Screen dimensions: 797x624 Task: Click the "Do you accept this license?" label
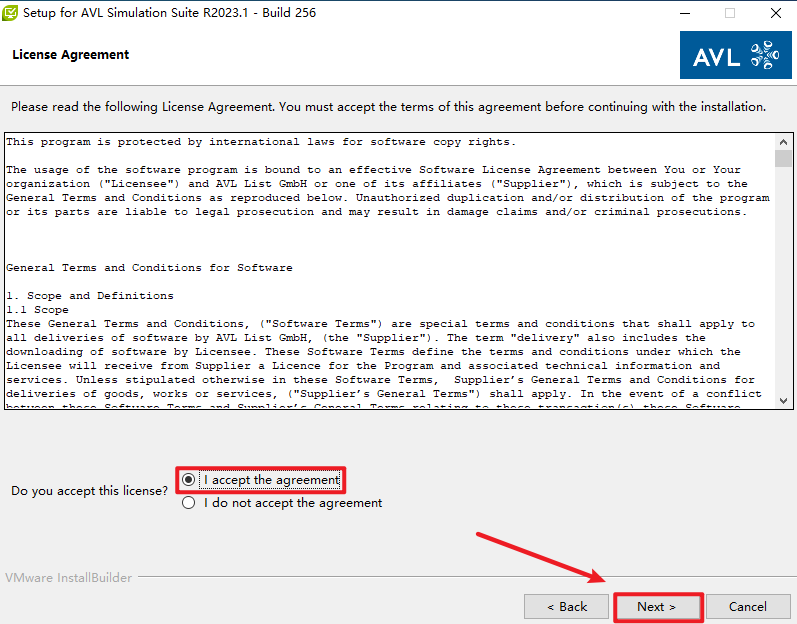(89, 491)
